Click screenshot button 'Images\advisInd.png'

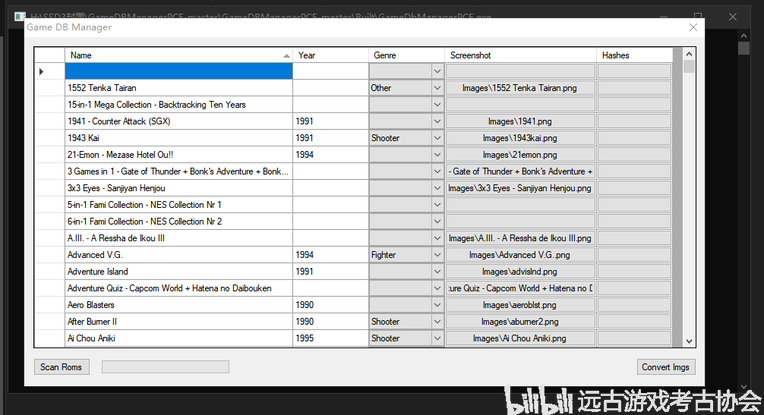(520, 272)
